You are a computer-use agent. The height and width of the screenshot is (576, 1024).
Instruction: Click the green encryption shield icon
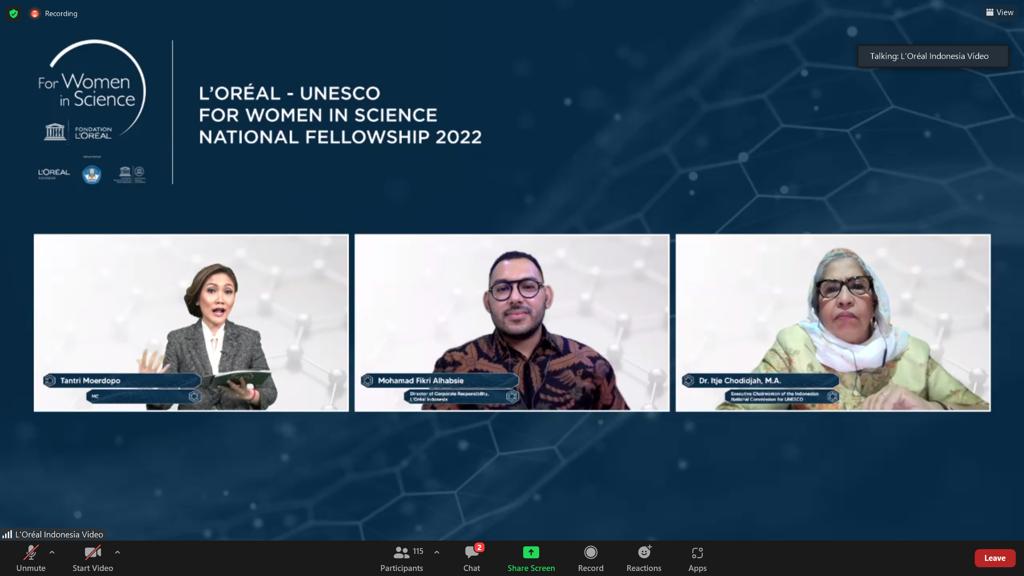point(13,13)
